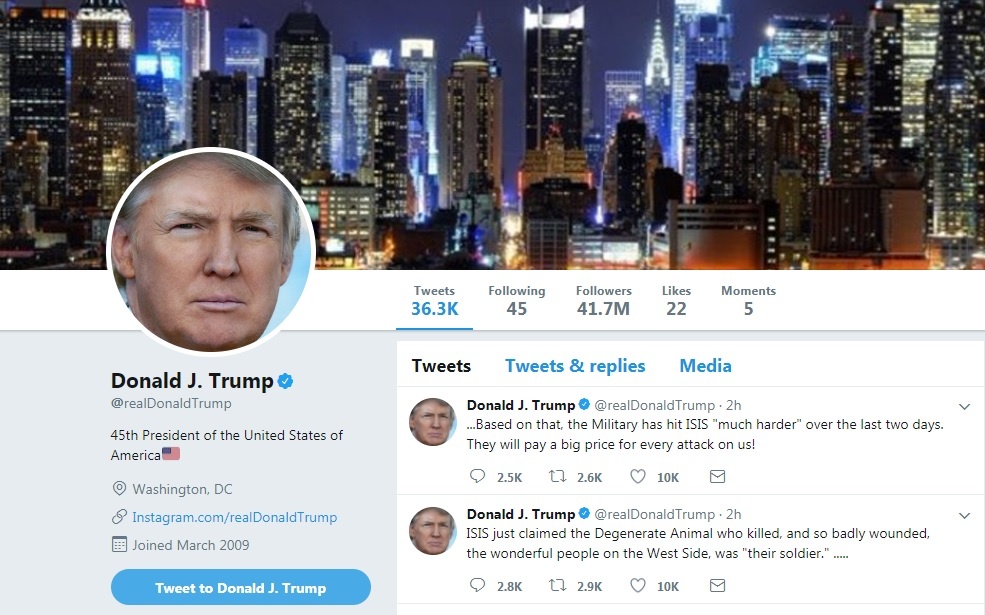Image resolution: width=985 pixels, height=615 pixels.
Task: Retweet the 'Based on that, the Military' tweet
Action: click(557, 476)
